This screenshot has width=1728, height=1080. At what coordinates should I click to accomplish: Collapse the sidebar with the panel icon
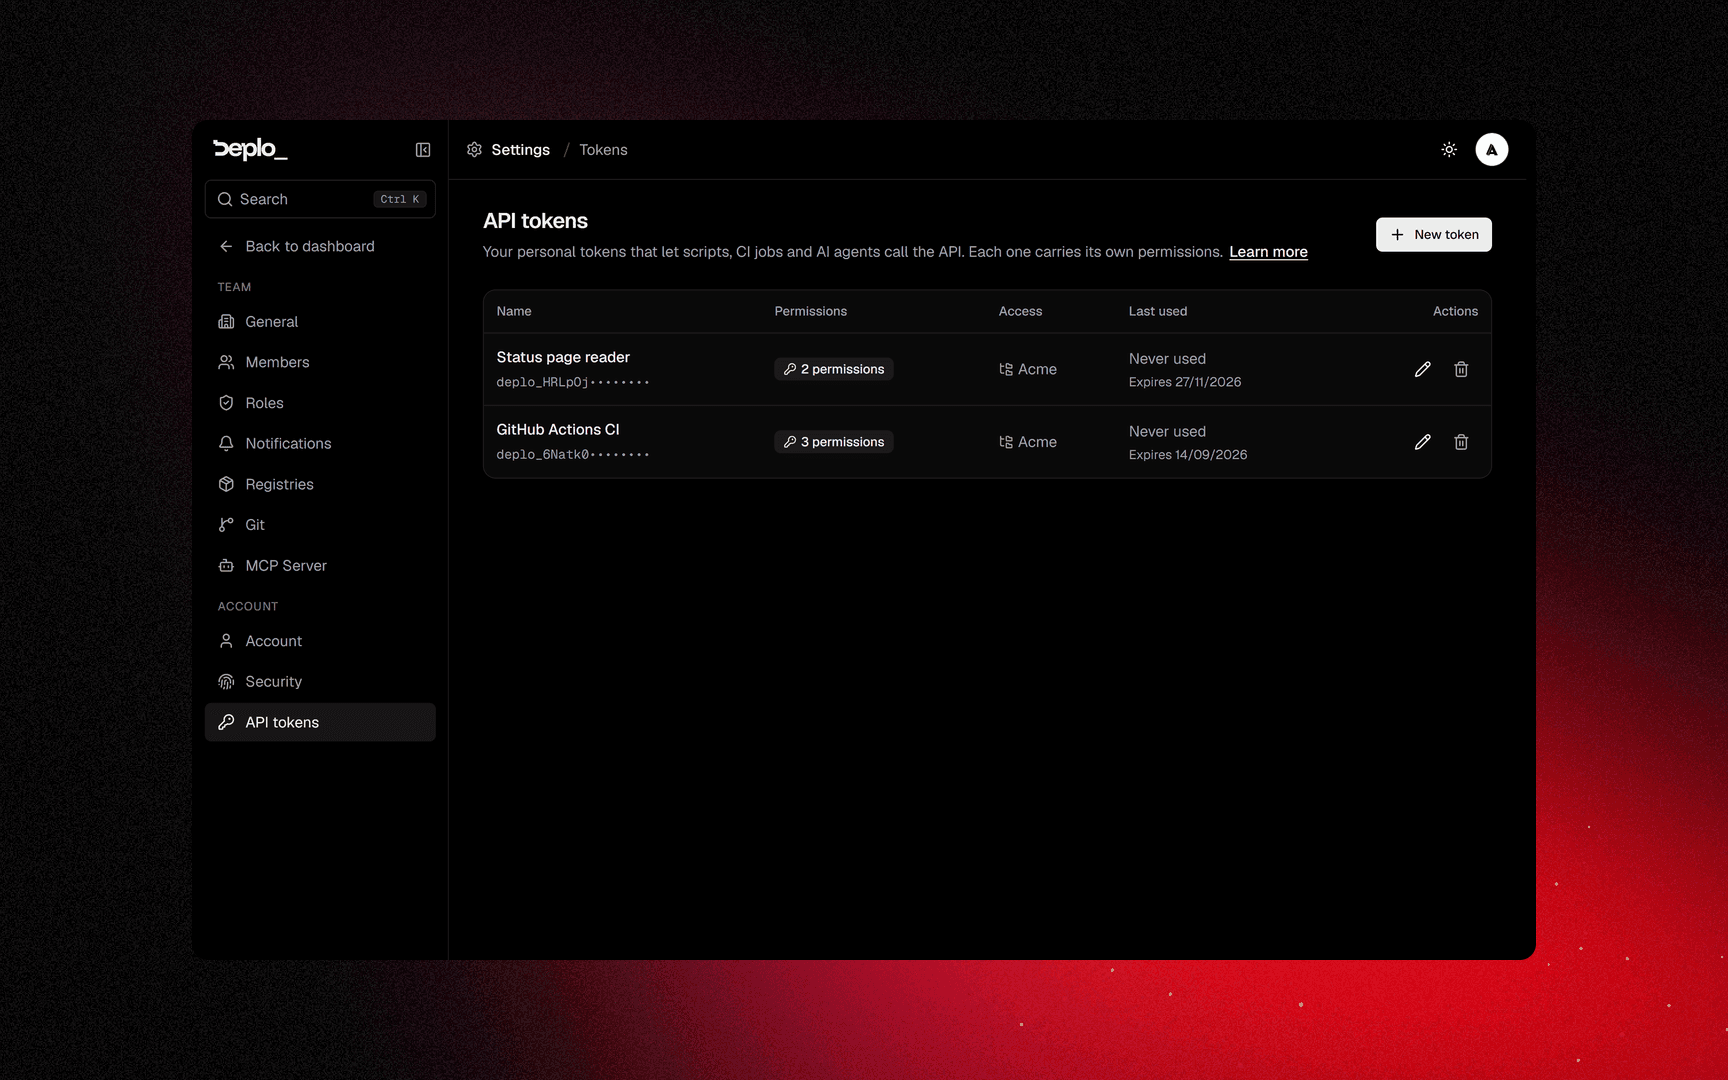(423, 150)
